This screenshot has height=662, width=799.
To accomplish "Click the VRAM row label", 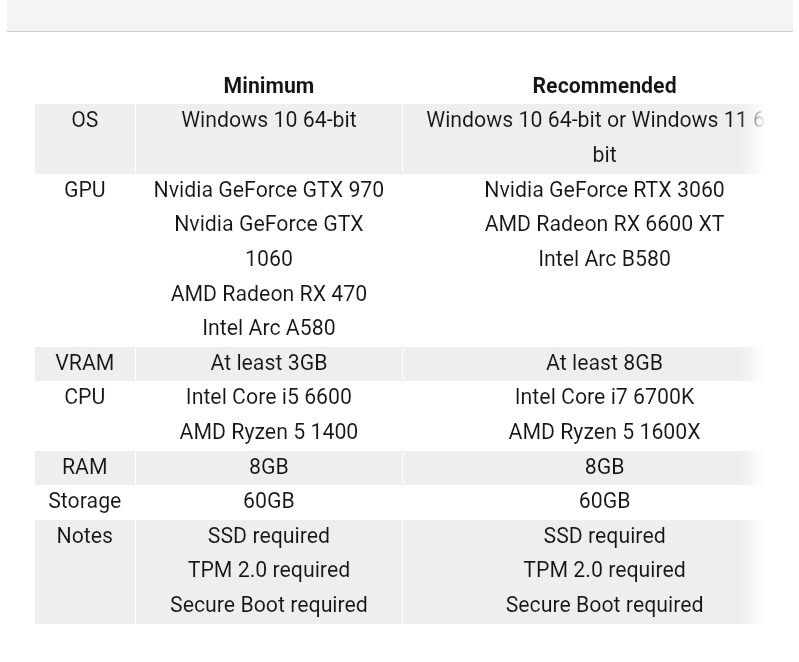I will tap(85, 363).
